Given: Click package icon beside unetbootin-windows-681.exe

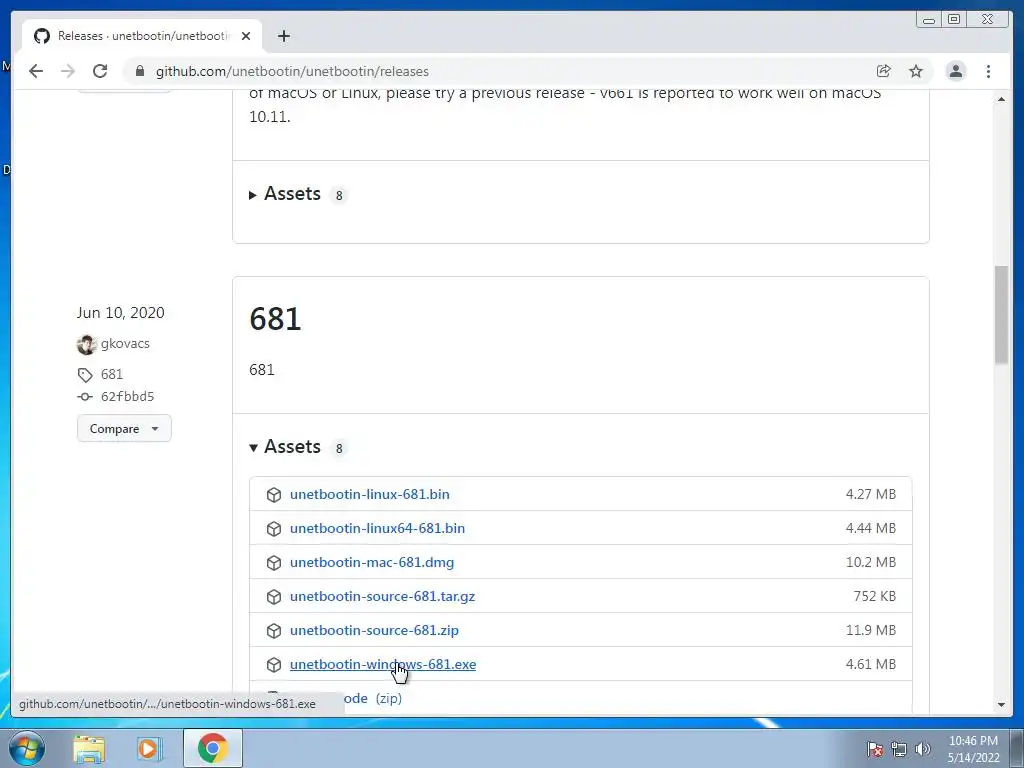Looking at the screenshot, I should pyautogui.click(x=274, y=664).
